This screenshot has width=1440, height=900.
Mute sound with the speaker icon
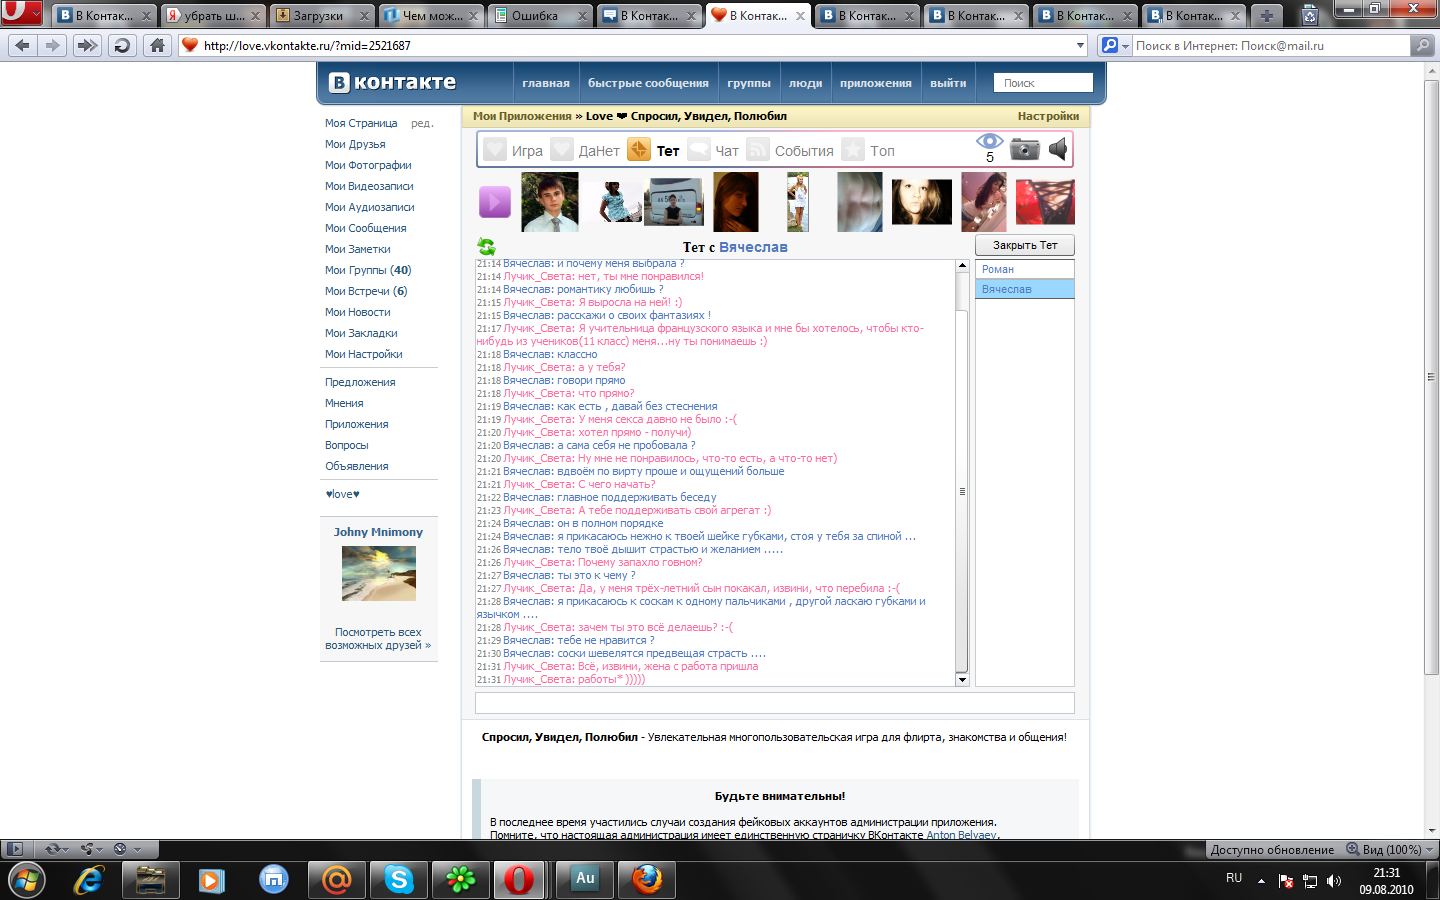coord(1058,150)
